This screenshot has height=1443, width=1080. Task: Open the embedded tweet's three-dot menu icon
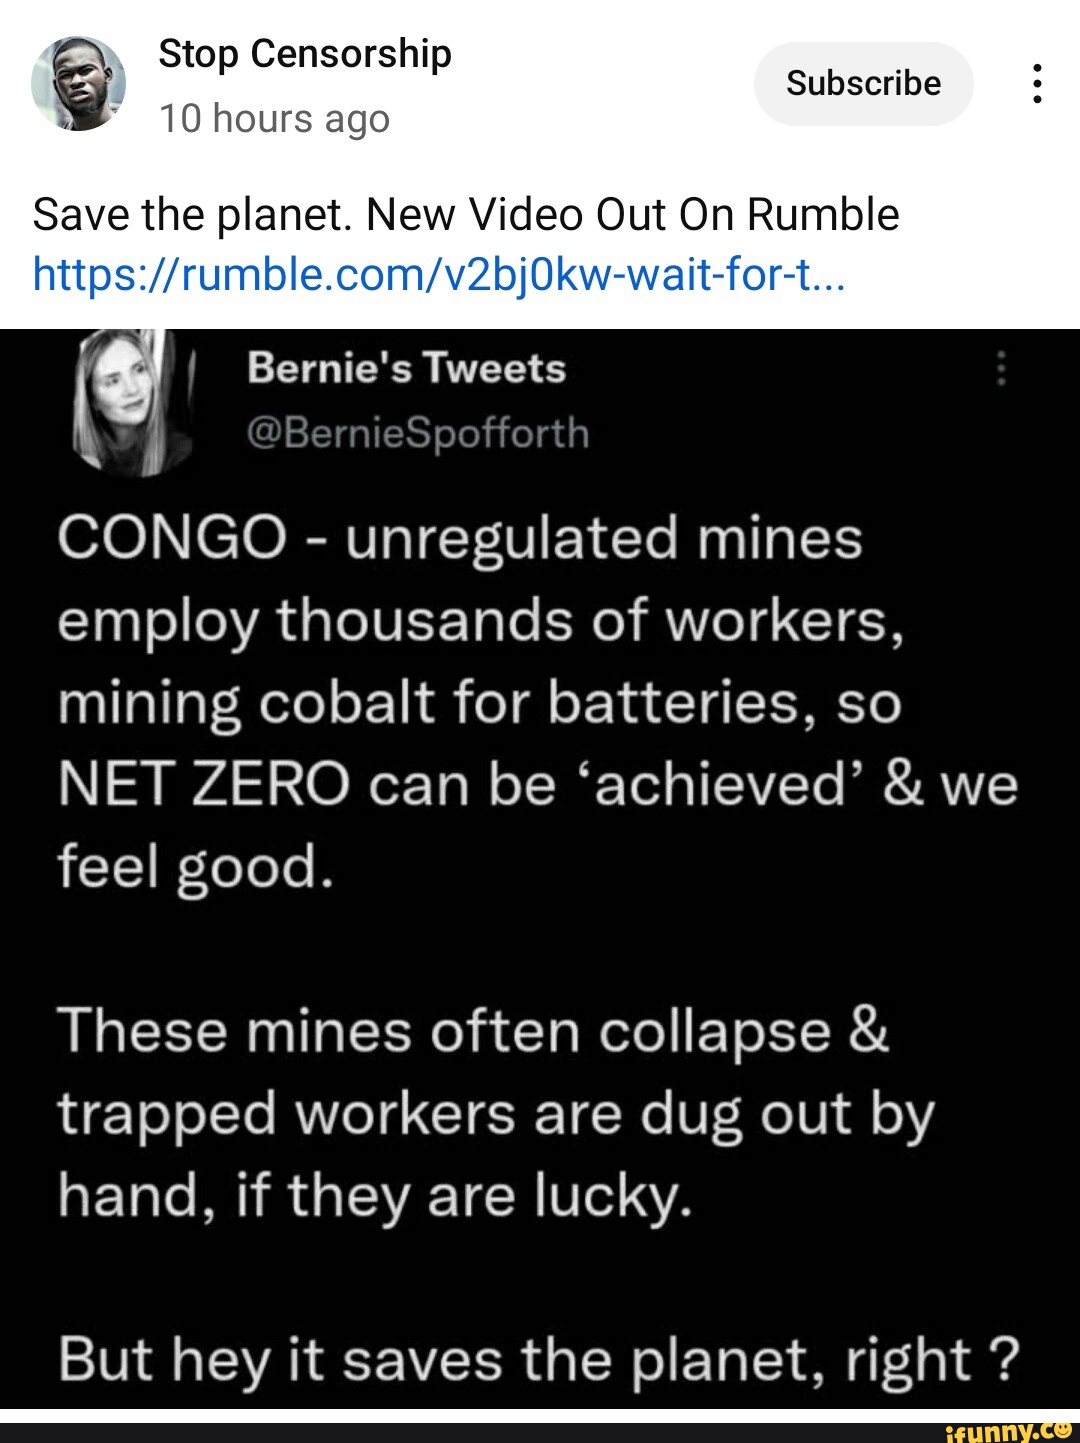pos(1002,370)
